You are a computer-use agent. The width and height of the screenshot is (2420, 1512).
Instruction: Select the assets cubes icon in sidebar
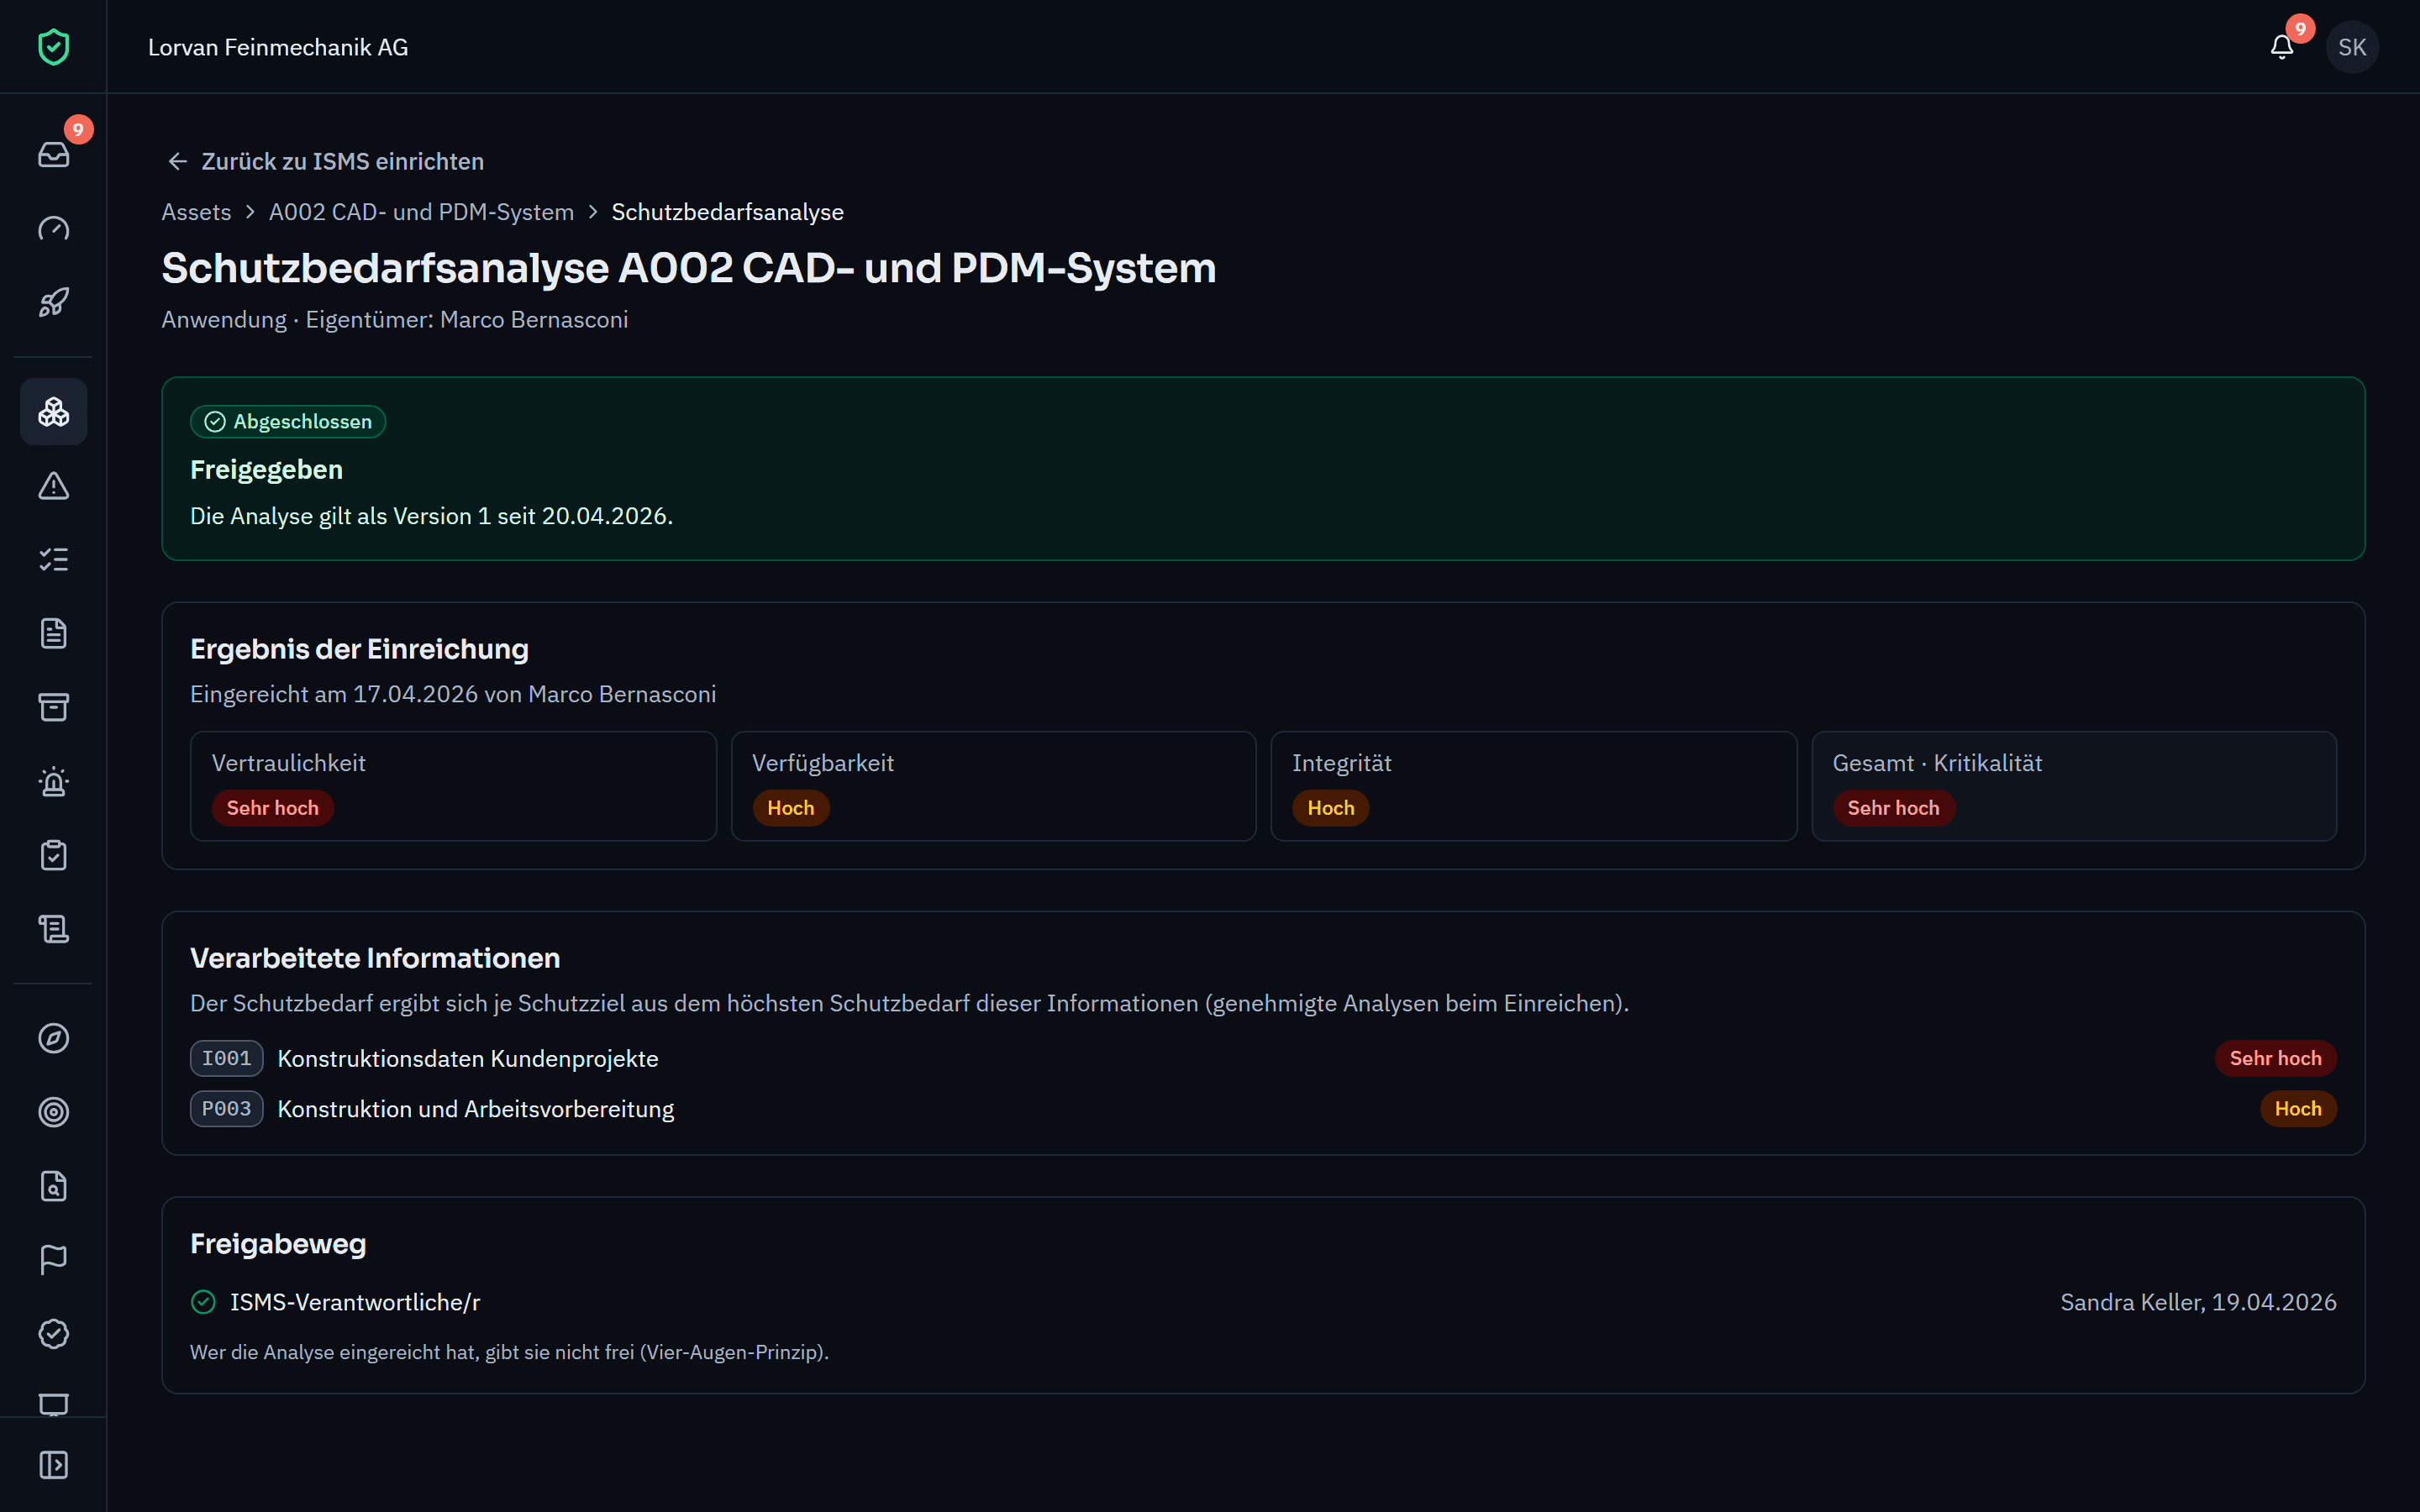(x=53, y=411)
